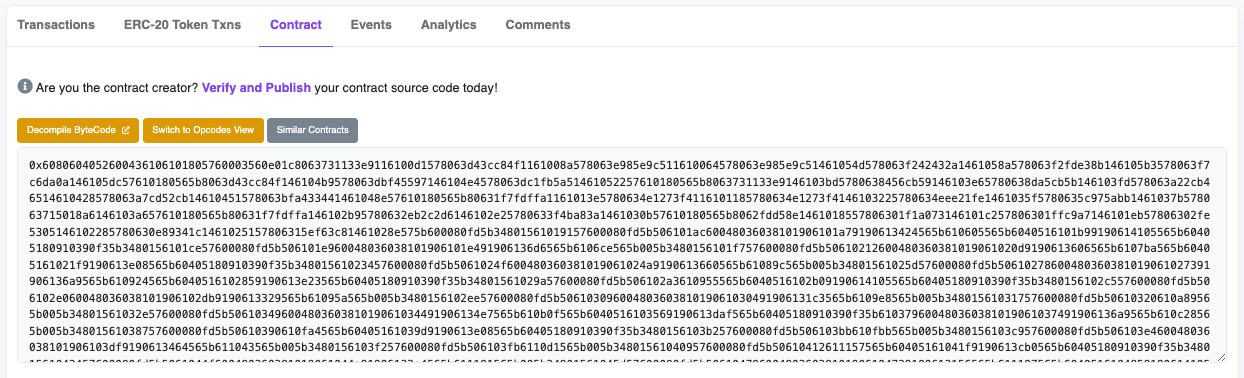
Task: Show the Analytics tab
Action: click(449, 24)
